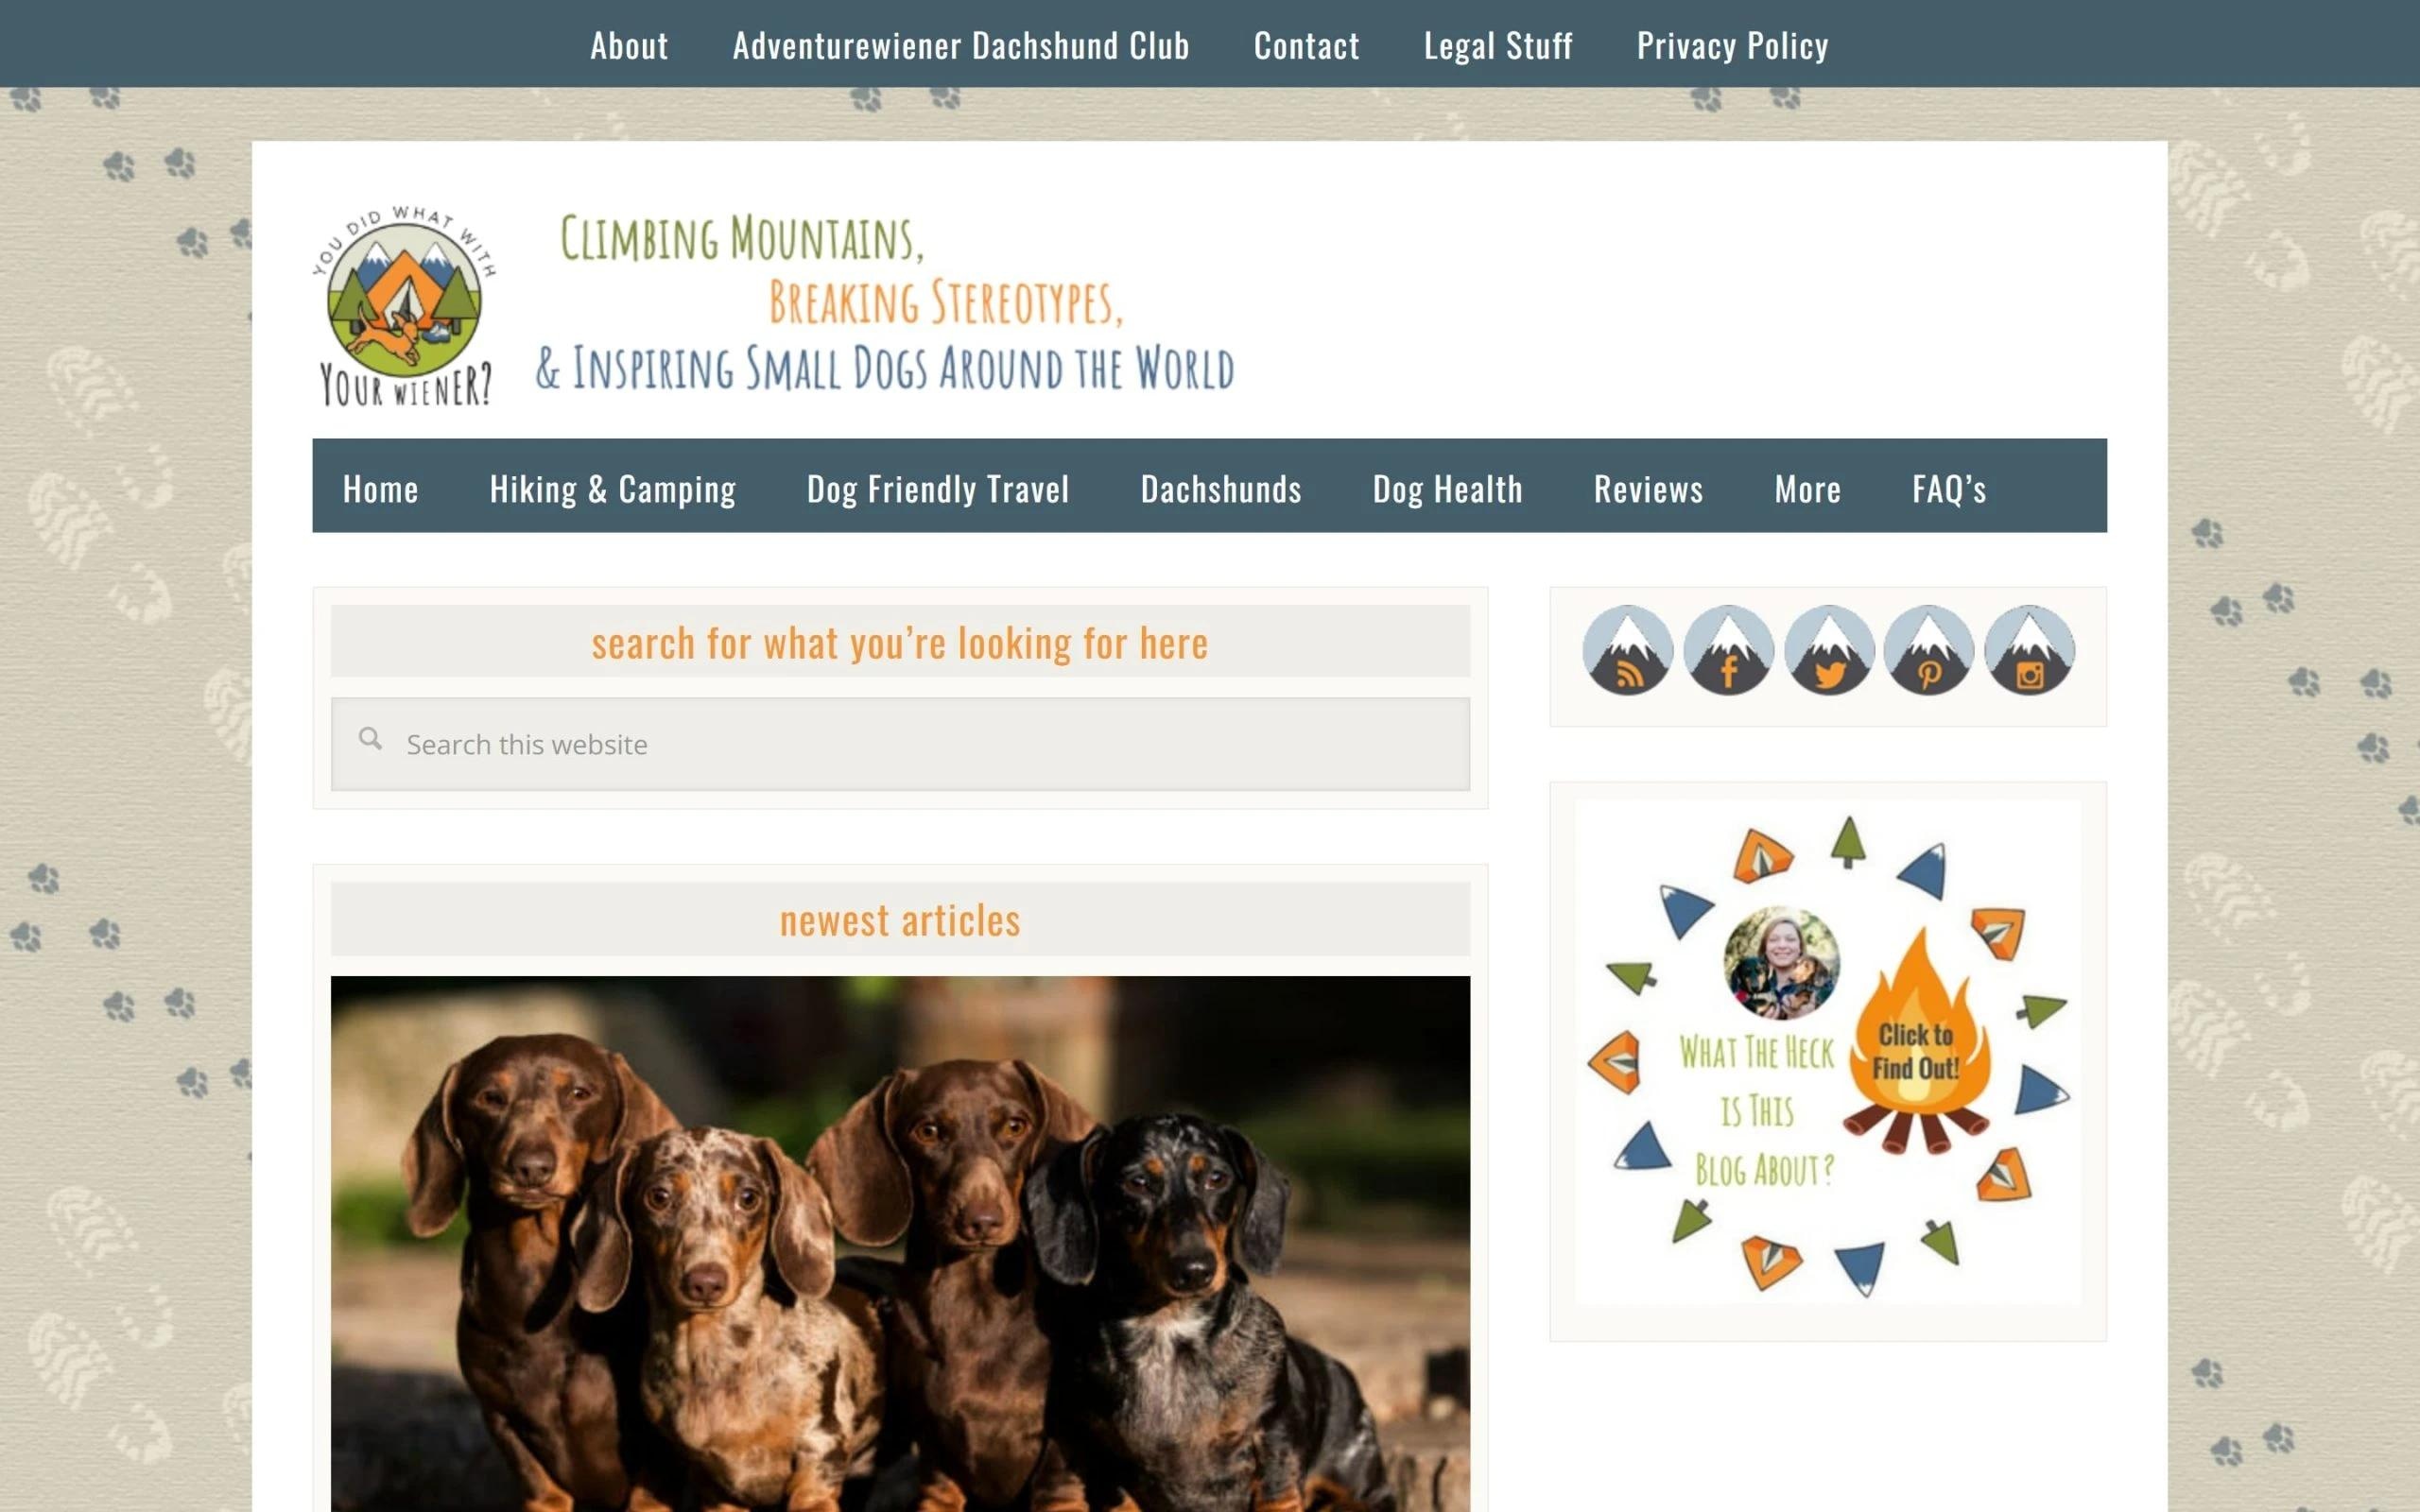The width and height of the screenshot is (2420, 1512).
Task: Open the Hiking & Camping menu
Action: pyautogui.click(x=613, y=488)
